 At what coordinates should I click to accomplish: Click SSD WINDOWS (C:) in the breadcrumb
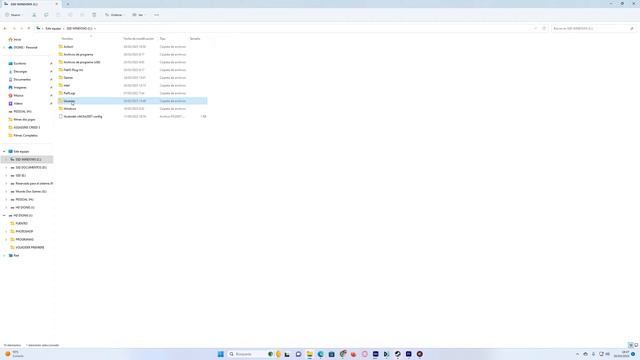click(79, 29)
